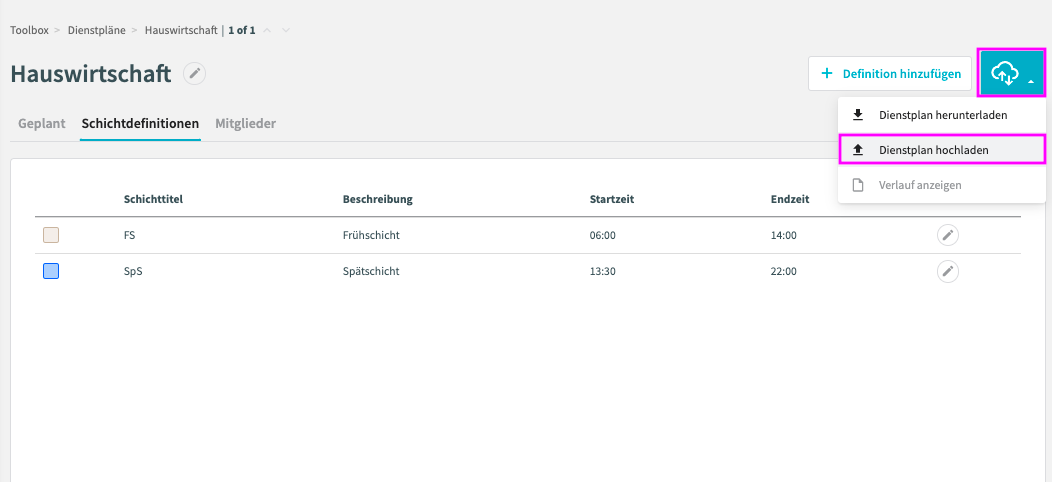Click the Frühschicht description cell

[371, 236]
